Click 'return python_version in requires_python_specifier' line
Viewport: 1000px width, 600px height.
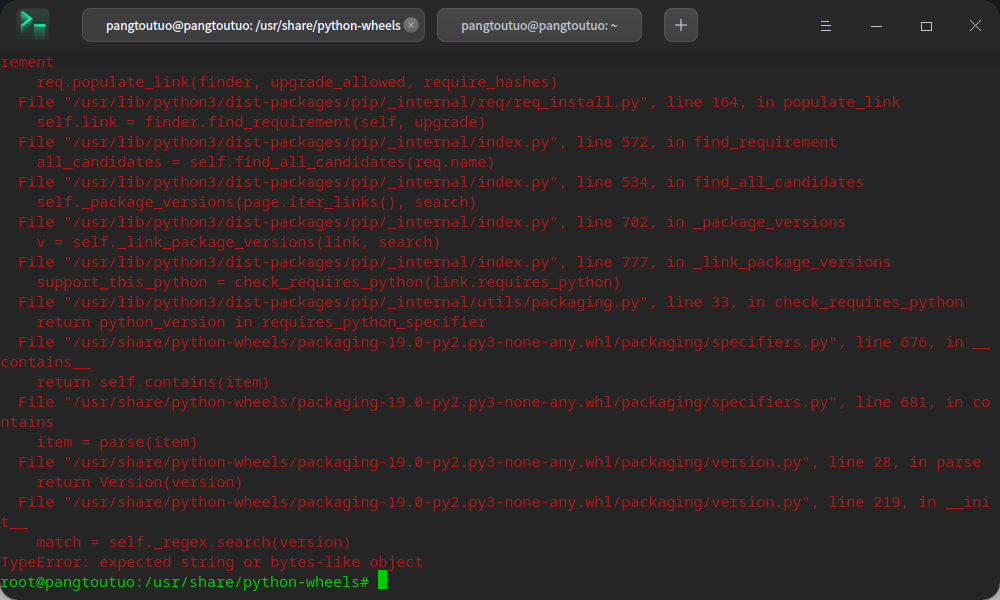(x=261, y=322)
